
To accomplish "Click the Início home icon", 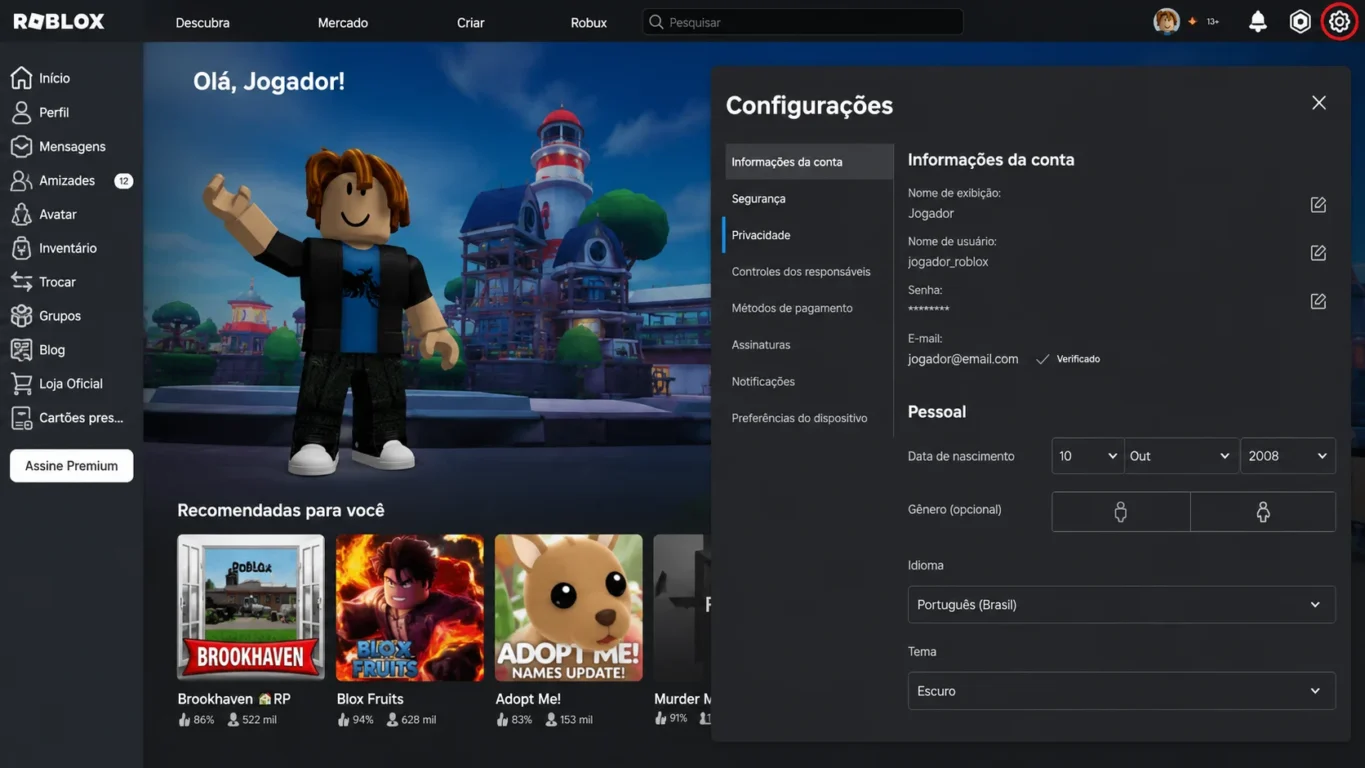I will click(x=21, y=78).
